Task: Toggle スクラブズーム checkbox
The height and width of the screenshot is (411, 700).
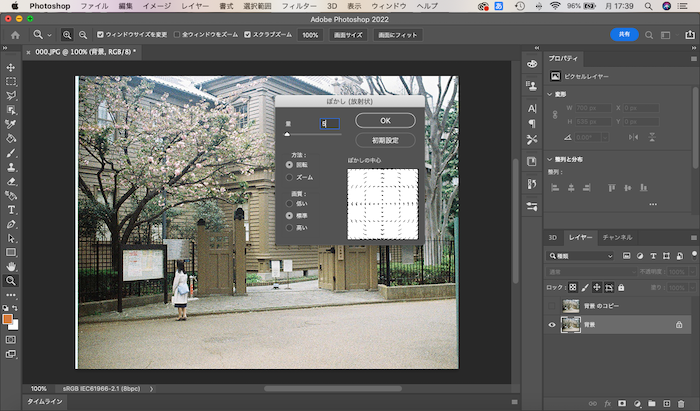Action: tap(247, 35)
